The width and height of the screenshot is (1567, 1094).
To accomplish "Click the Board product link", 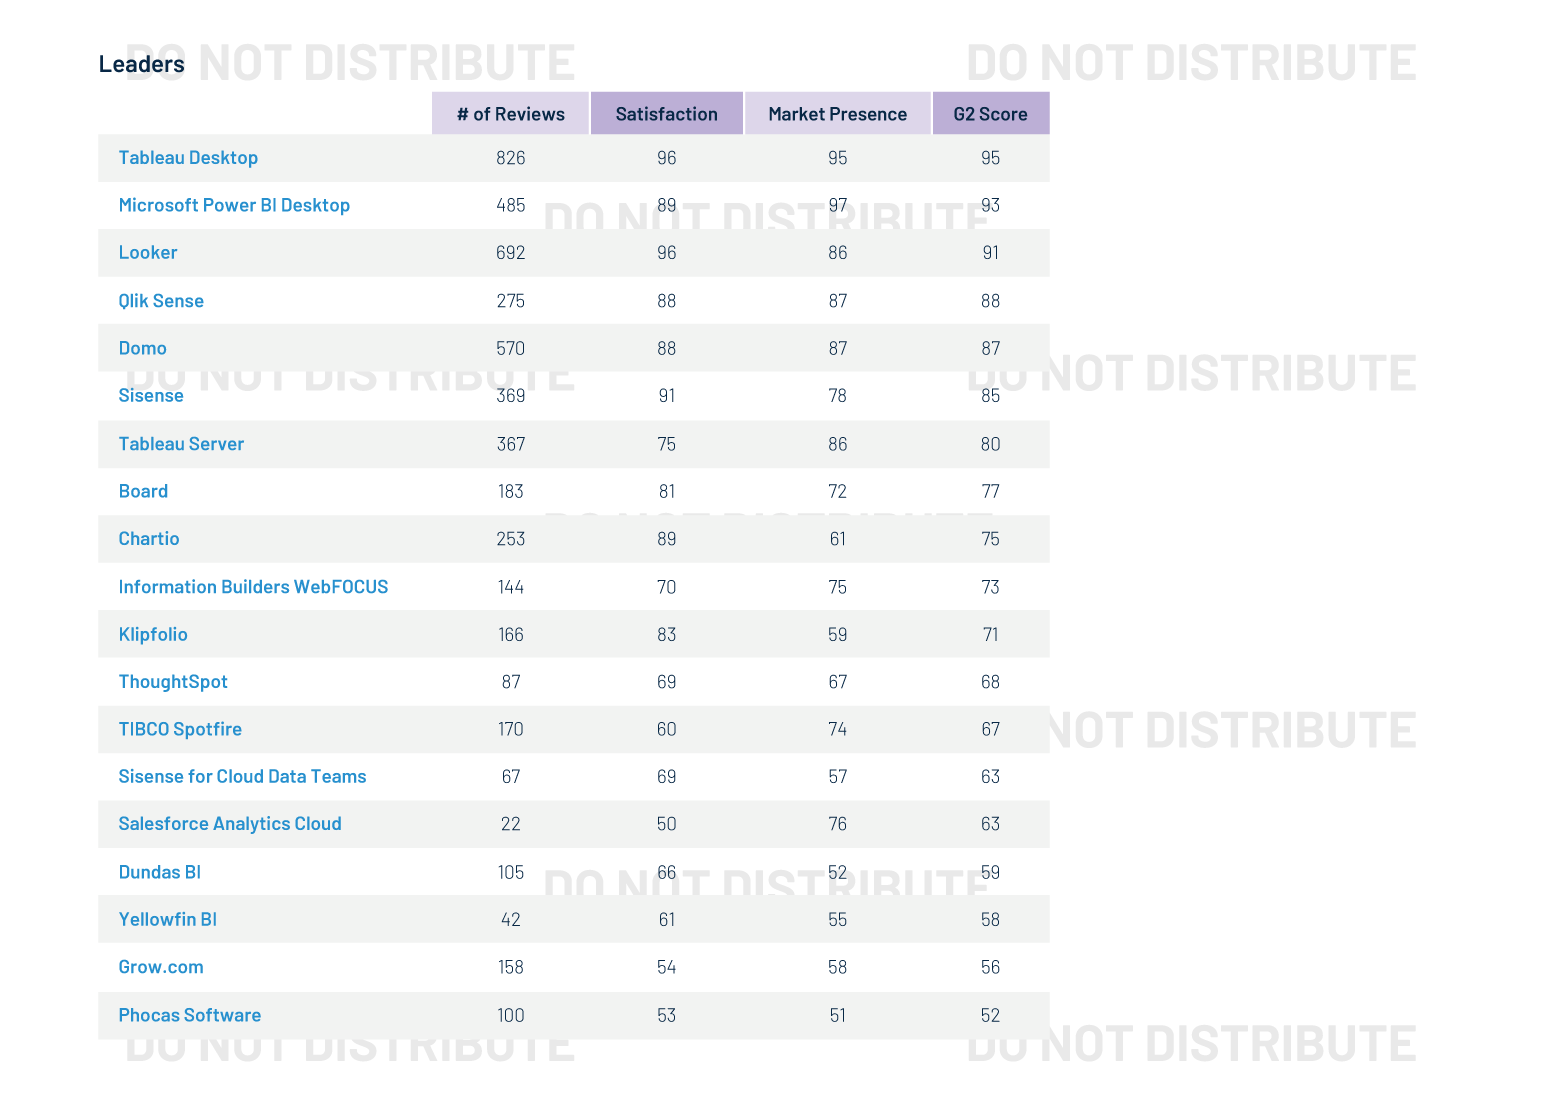I will [143, 491].
